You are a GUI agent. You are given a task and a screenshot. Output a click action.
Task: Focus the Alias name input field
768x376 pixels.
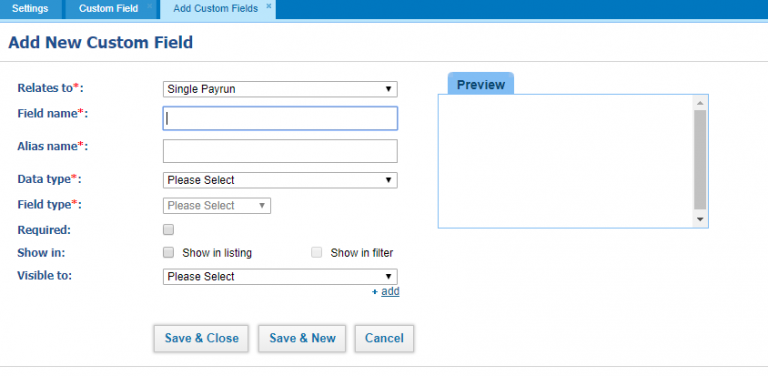[x=280, y=151]
